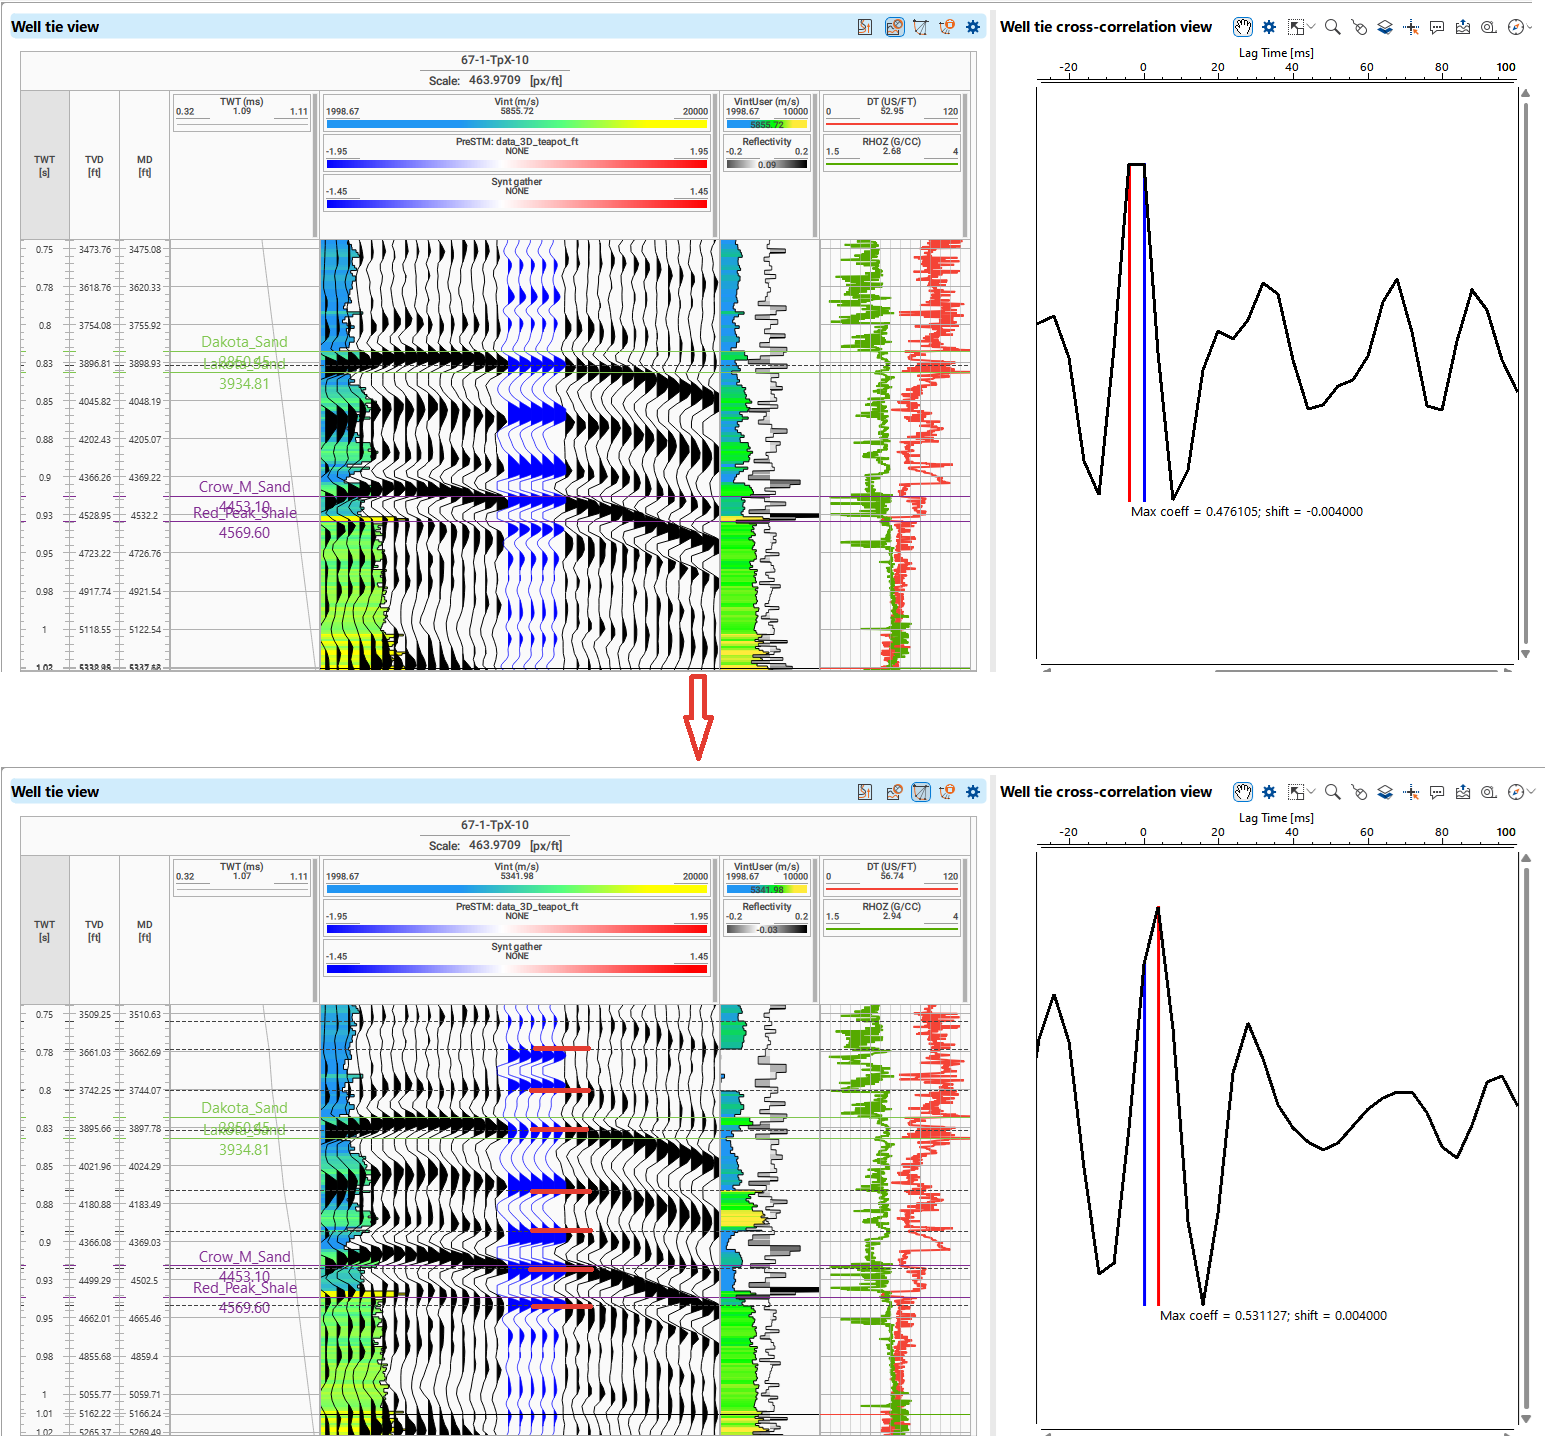Toggle the highlighted third icon in lower Well tie toolbar
The width and height of the screenshot is (1545, 1436).
pos(921,792)
